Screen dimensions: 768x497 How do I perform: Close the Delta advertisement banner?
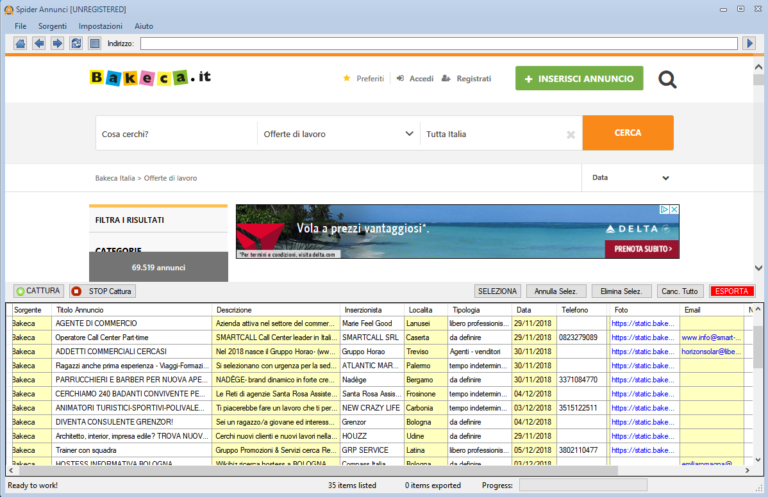674,210
